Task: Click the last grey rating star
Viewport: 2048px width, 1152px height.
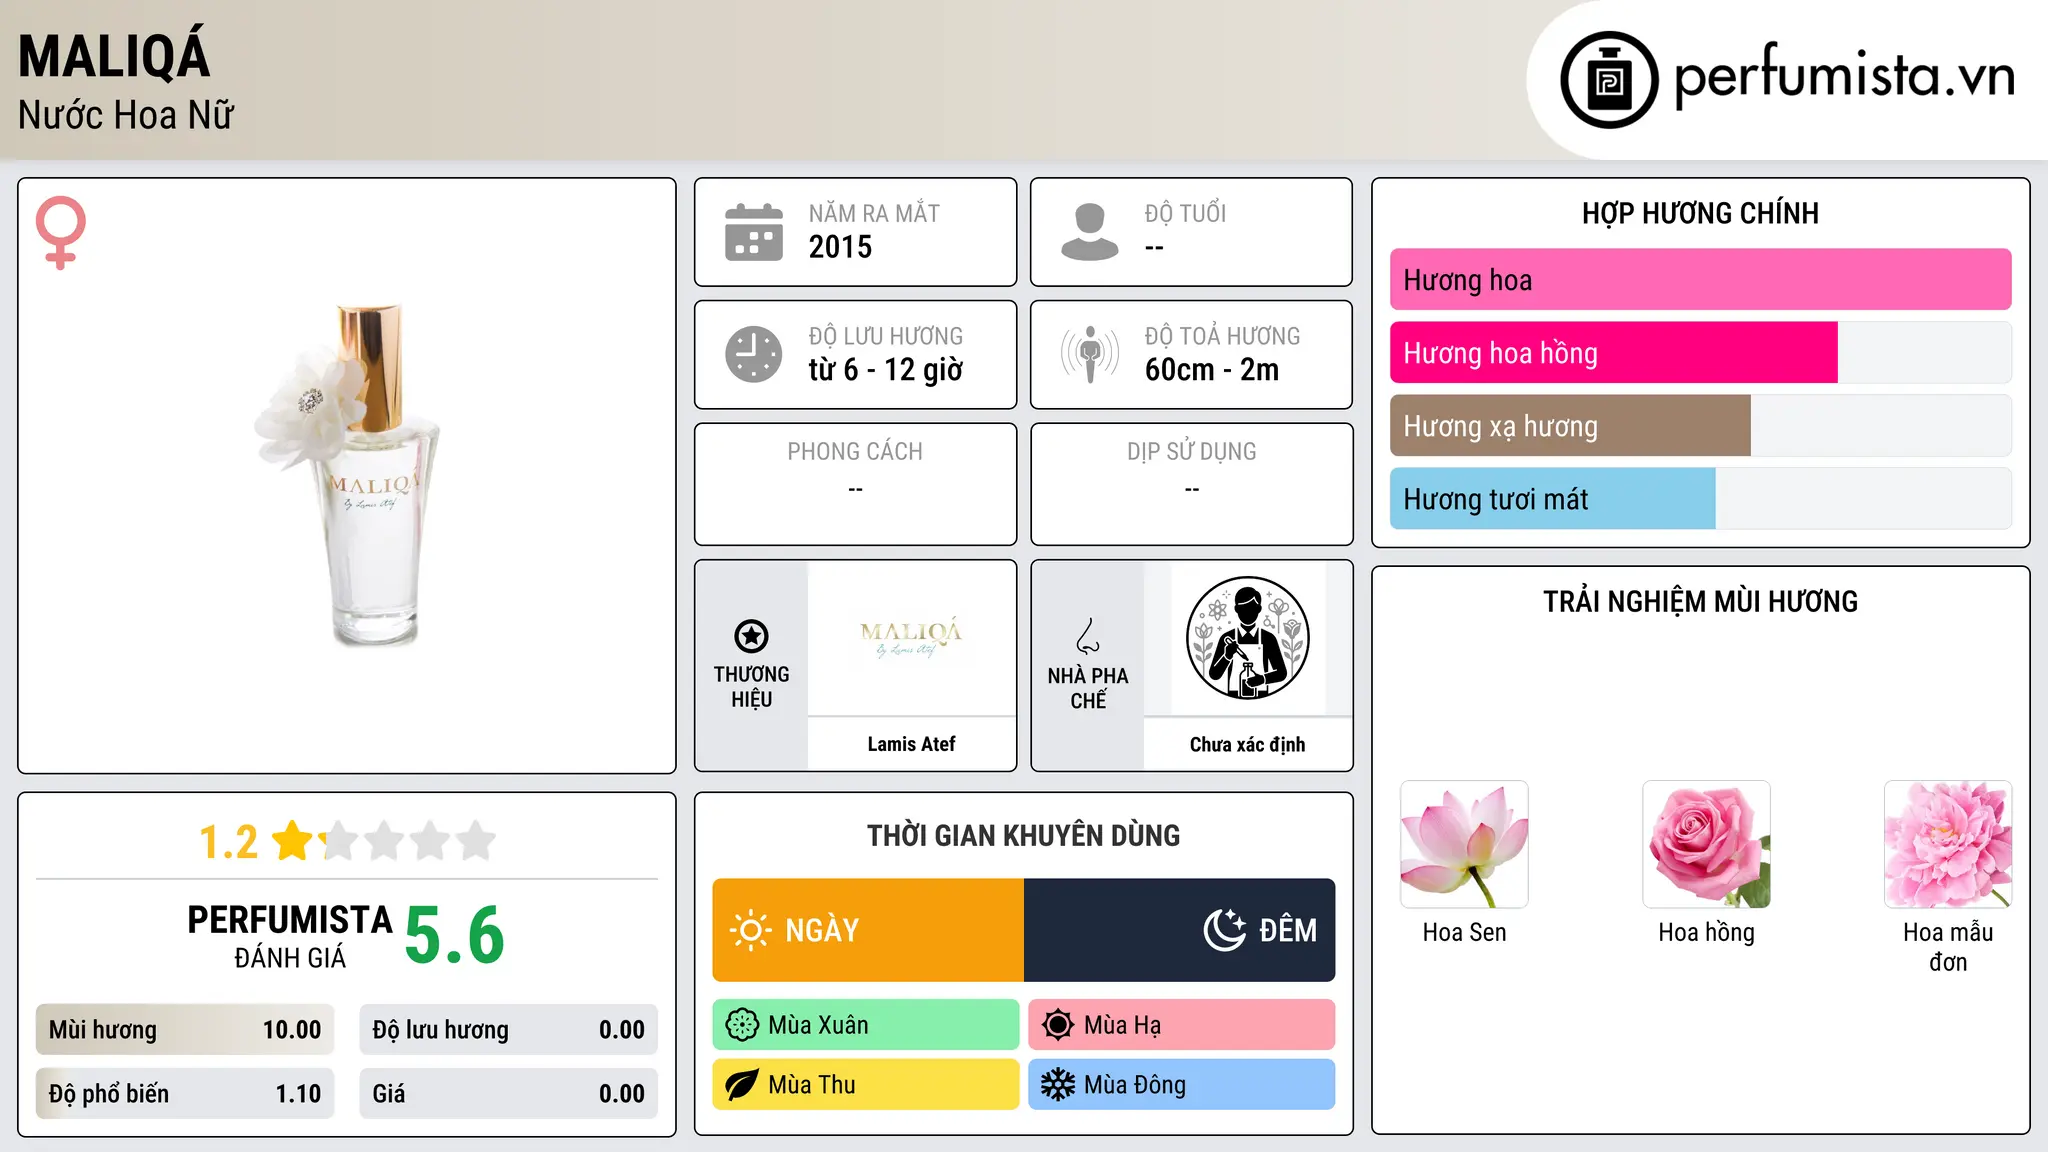Action: pyautogui.click(x=476, y=841)
